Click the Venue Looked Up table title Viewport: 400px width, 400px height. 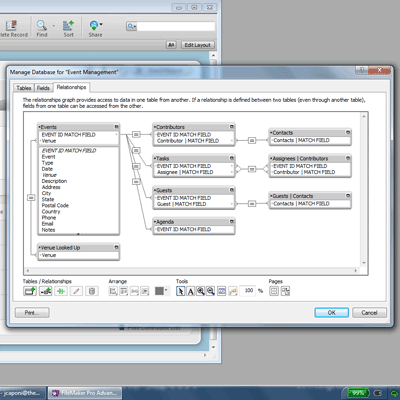point(60,248)
